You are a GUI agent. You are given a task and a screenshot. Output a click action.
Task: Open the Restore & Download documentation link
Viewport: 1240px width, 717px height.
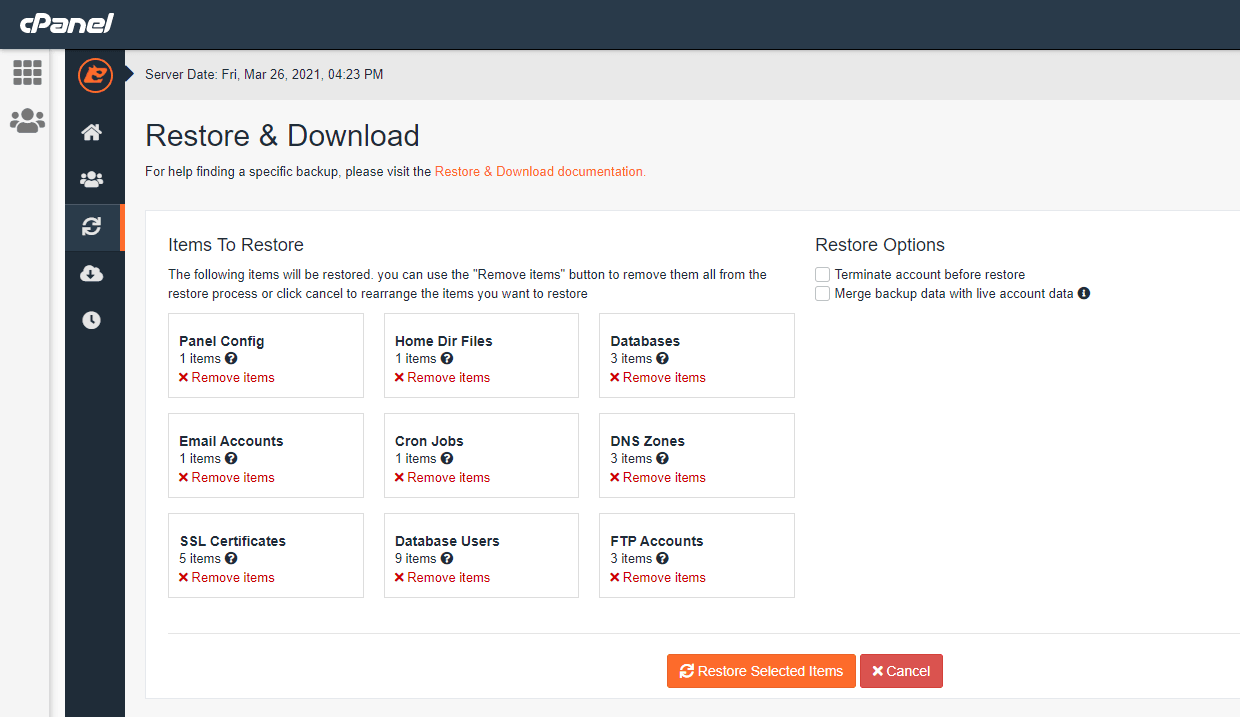[x=540, y=172]
